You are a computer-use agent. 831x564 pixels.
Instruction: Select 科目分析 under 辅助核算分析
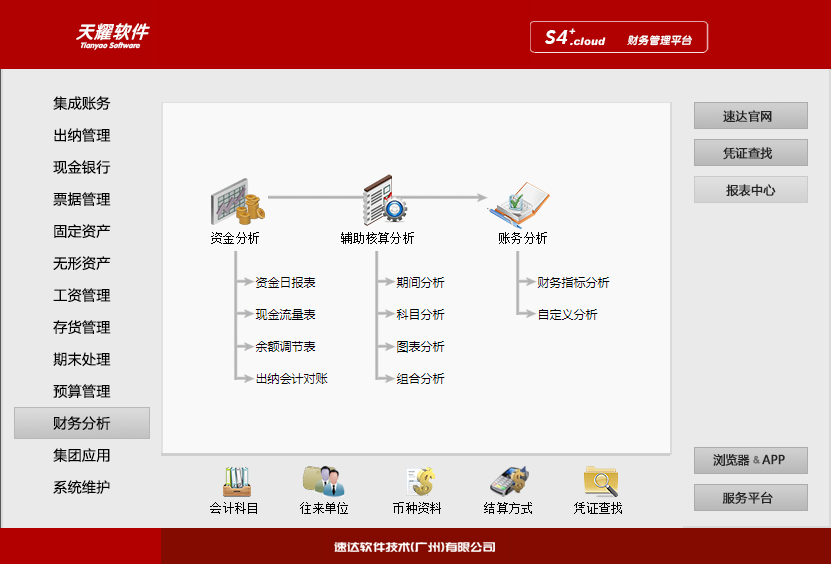point(420,315)
